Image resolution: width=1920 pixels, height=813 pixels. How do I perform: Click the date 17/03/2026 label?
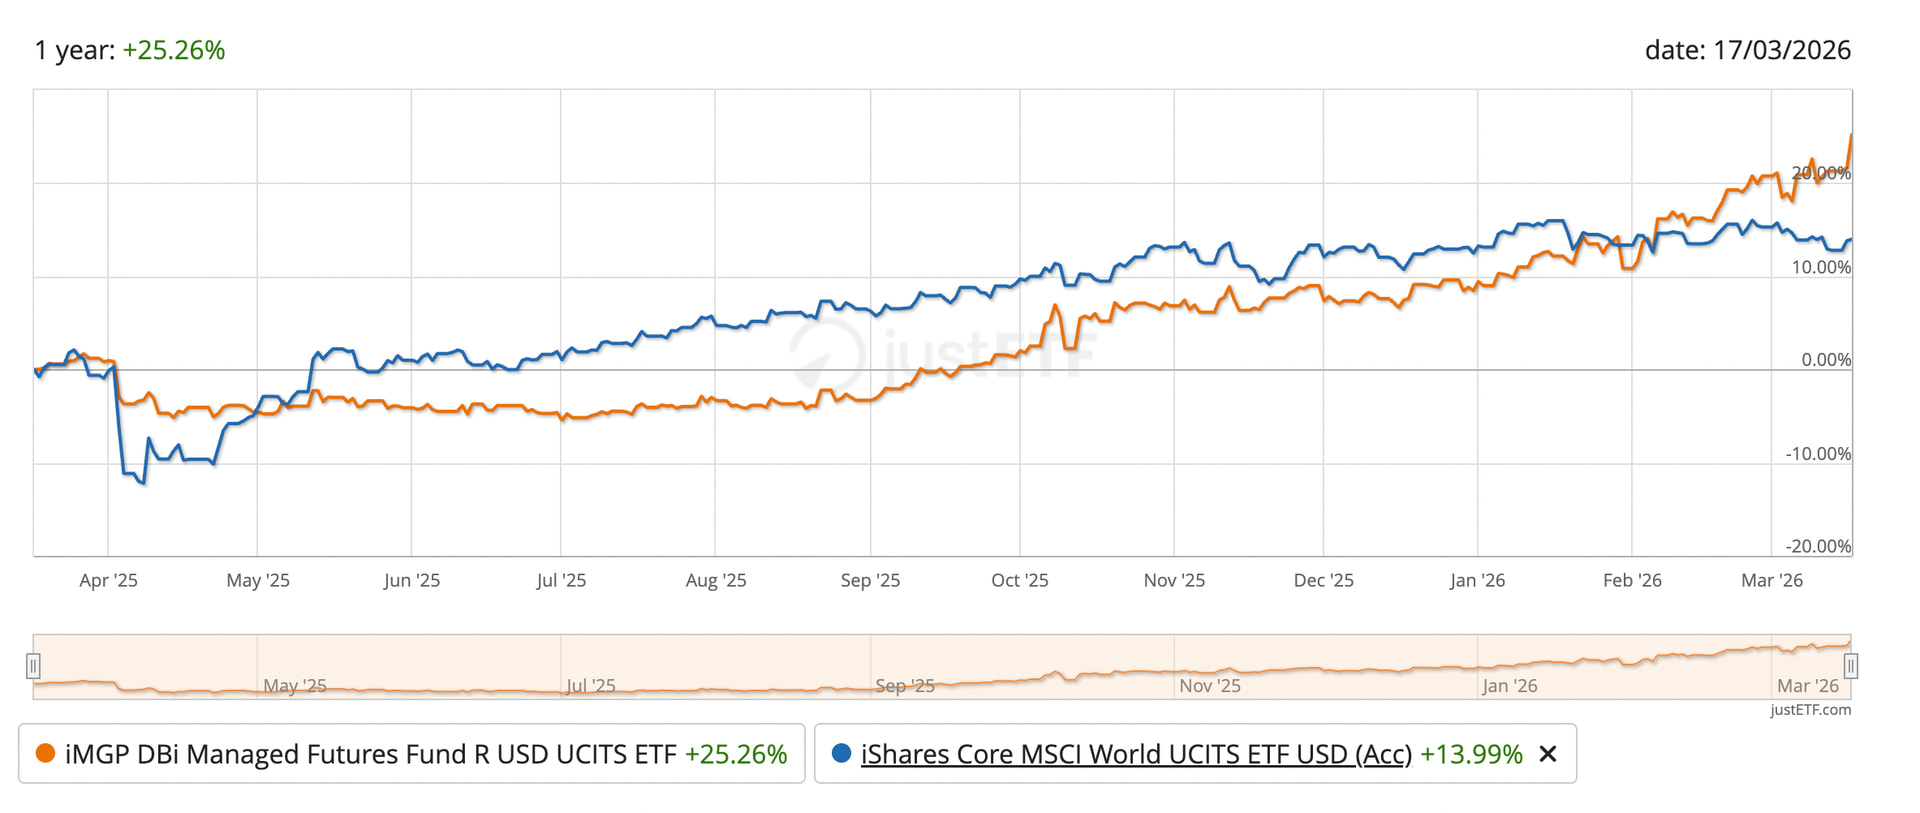tap(1747, 50)
